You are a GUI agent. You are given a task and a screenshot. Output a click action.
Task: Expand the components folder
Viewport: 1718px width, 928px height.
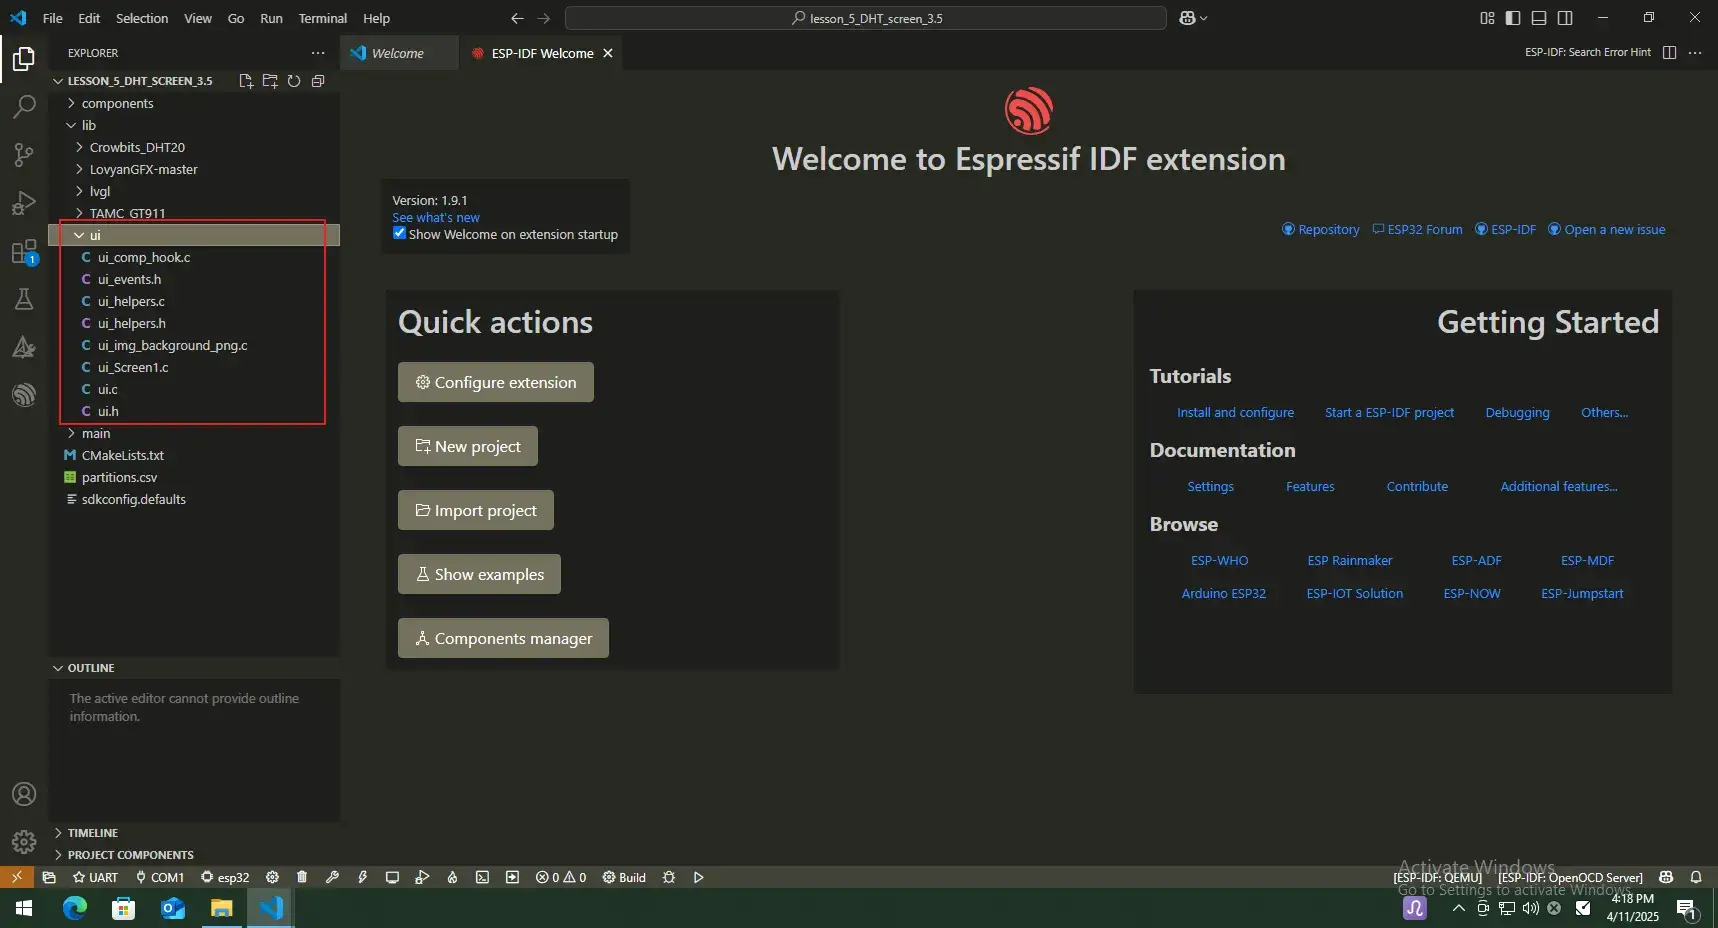coord(117,103)
